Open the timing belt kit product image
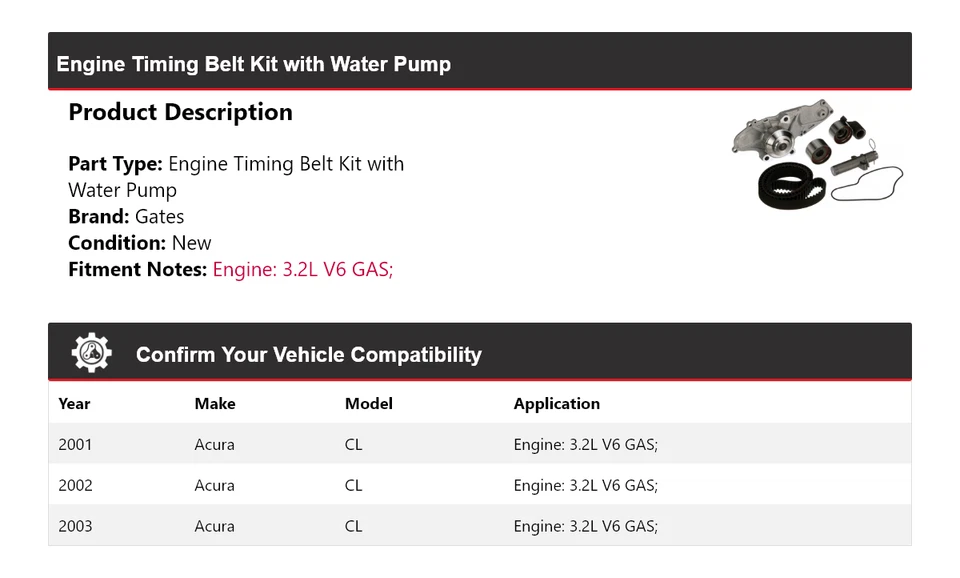 point(817,155)
